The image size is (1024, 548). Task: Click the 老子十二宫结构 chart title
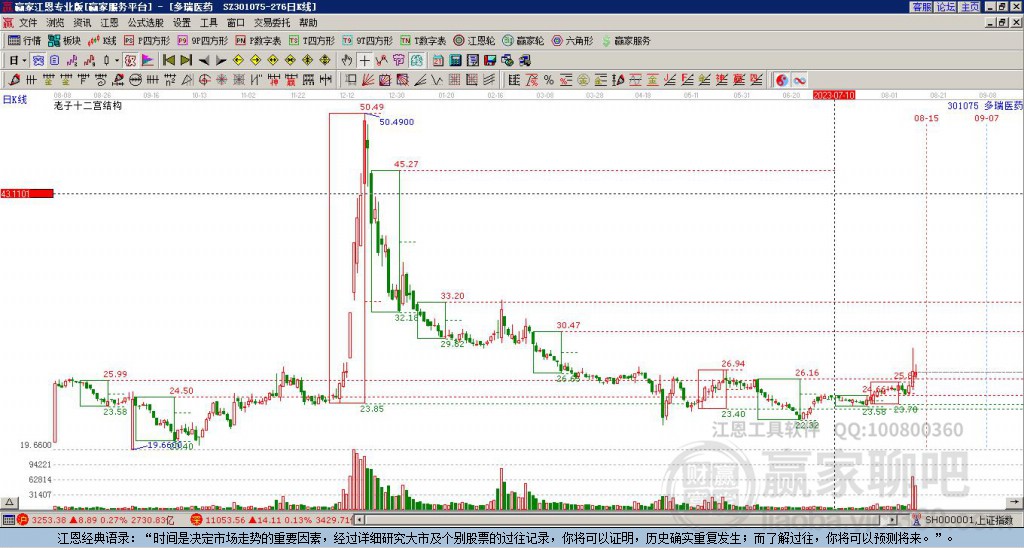tap(88, 106)
